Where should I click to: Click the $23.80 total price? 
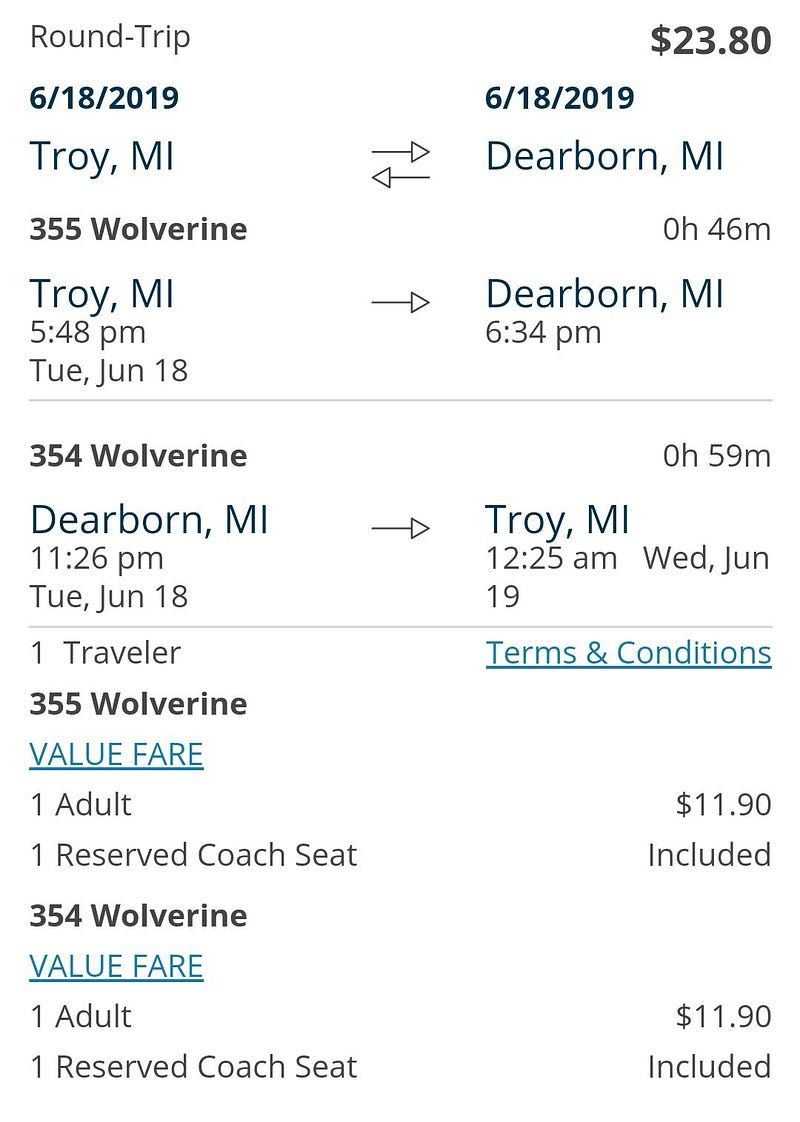click(710, 41)
